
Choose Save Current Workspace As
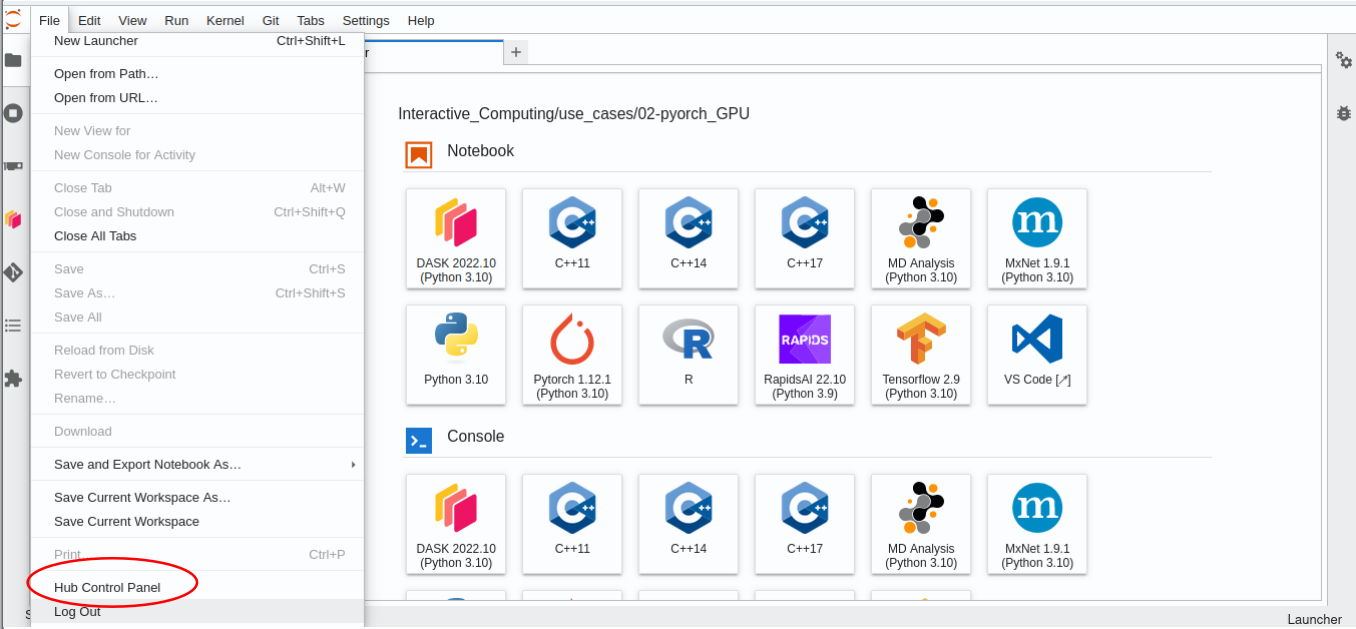(198, 497)
